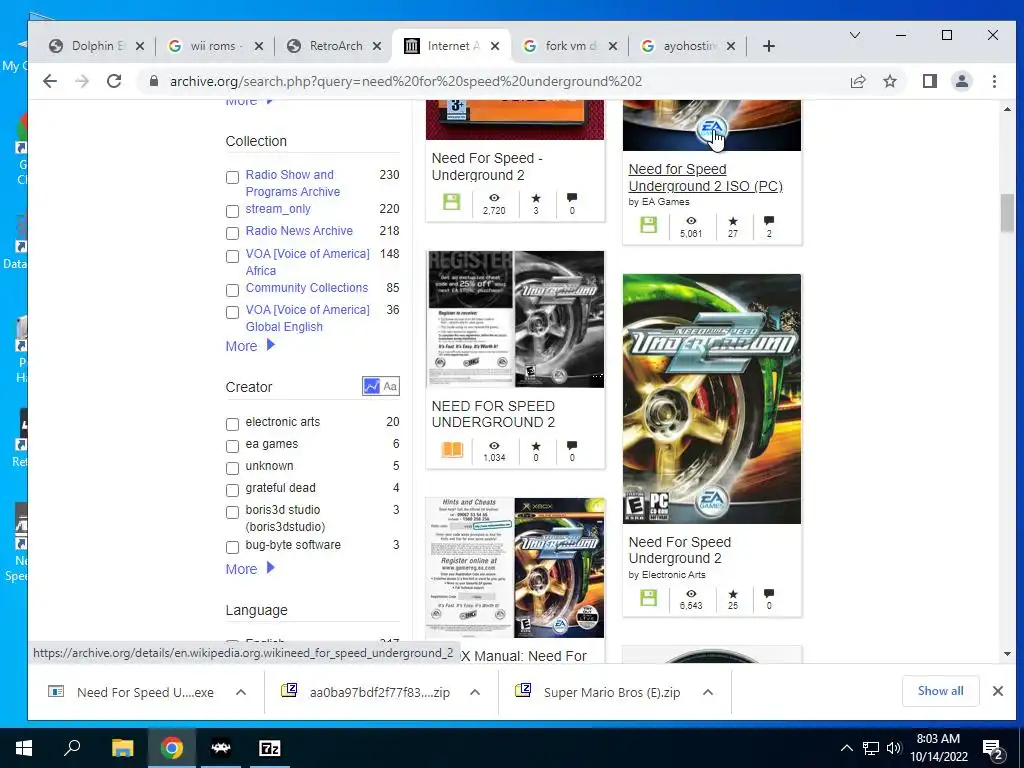The height and width of the screenshot is (768, 1024).
Task: Open Chrome's three-dot menu
Action: [x=994, y=81]
